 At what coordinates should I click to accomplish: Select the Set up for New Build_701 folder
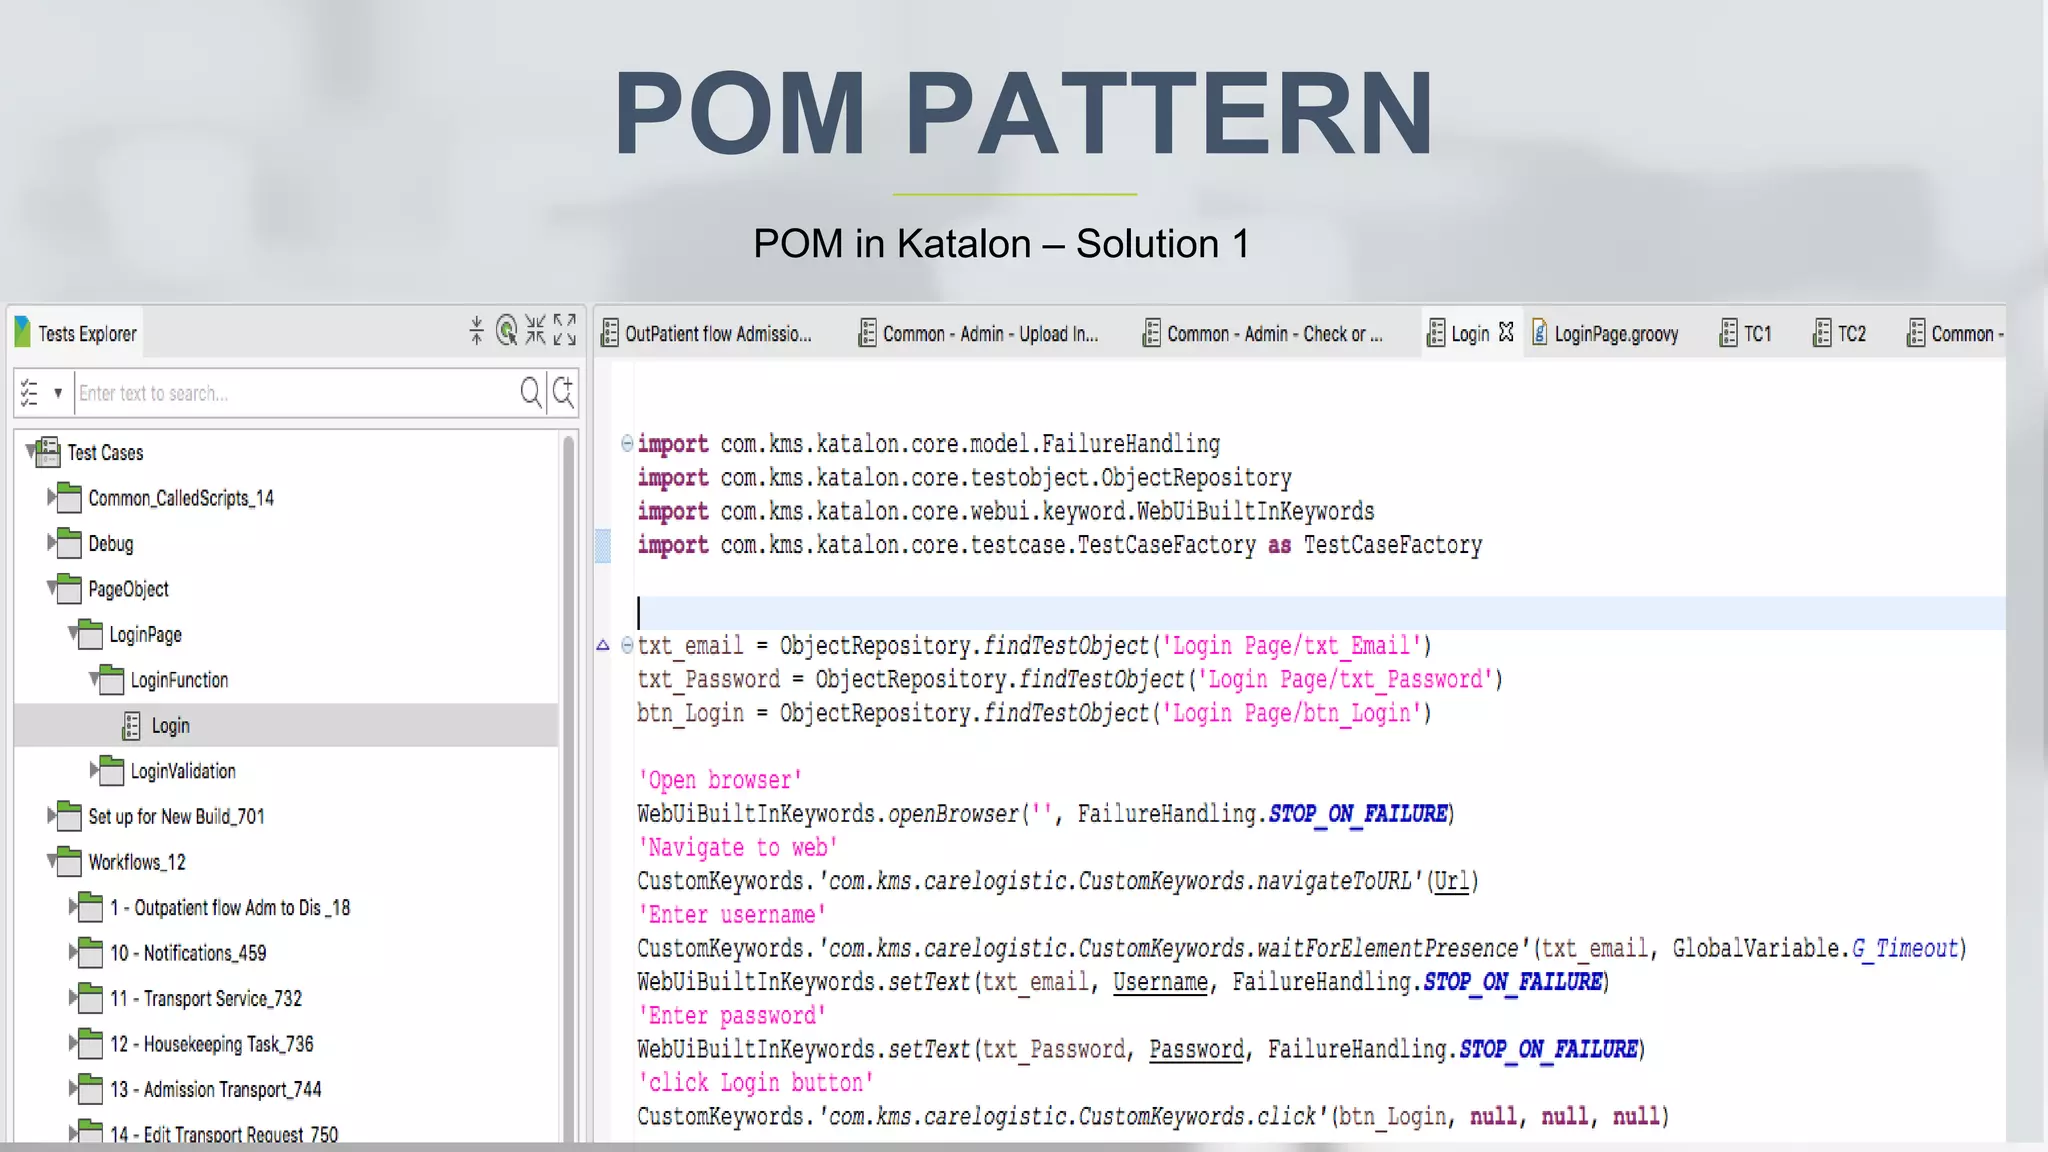(176, 817)
